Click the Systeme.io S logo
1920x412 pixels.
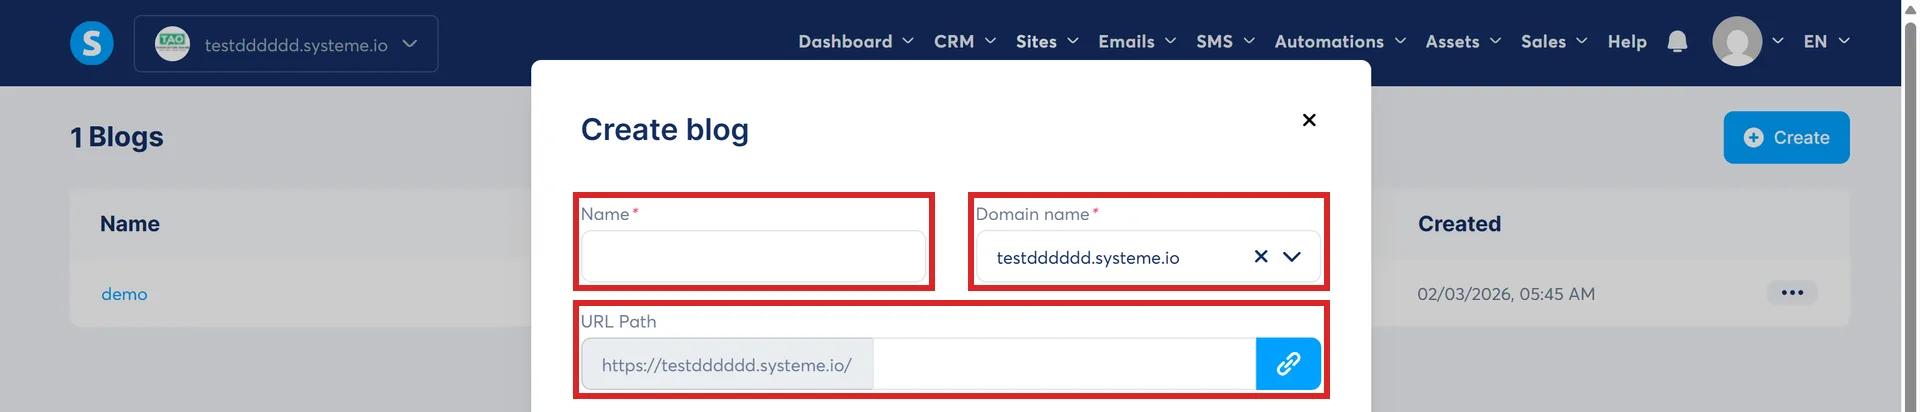[x=91, y=43]
